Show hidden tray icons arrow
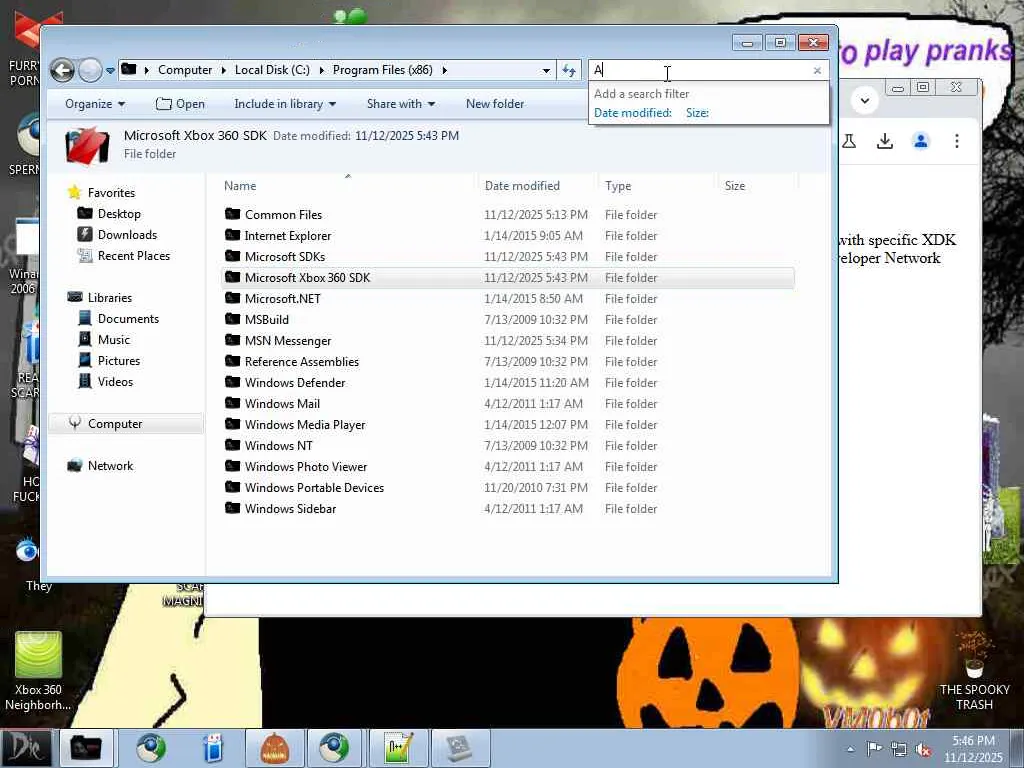Screen dimensions: 1024x768 tap(850, 749)
